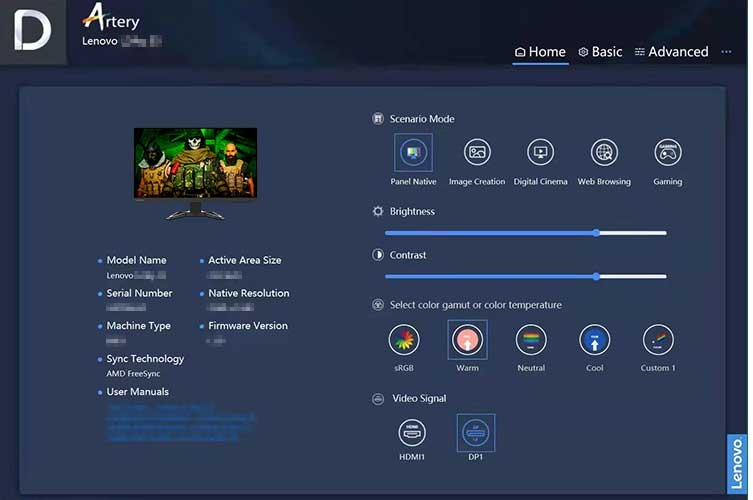The width and height of the screenshot is (753, 500).
Task: Adjust the Brightness slider
Action: (525, 233)
